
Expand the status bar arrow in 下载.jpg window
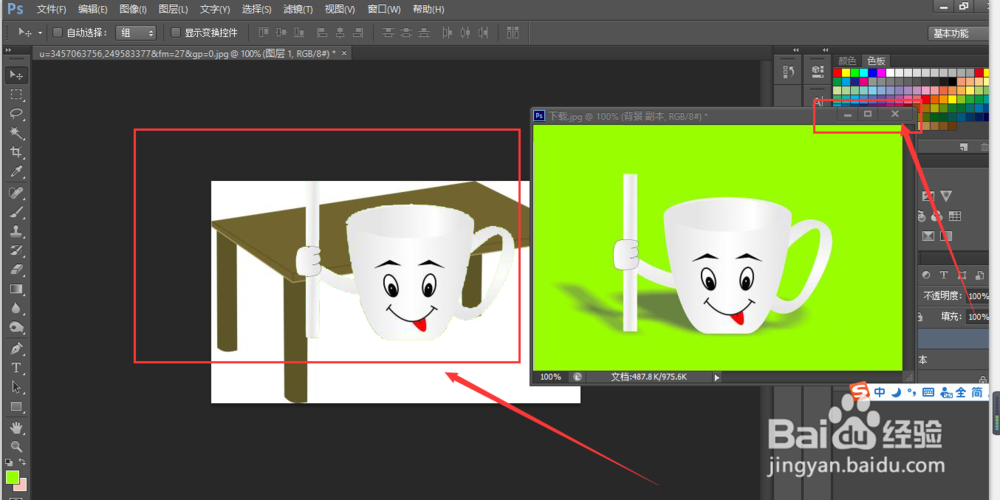click(x=717, y=377)
